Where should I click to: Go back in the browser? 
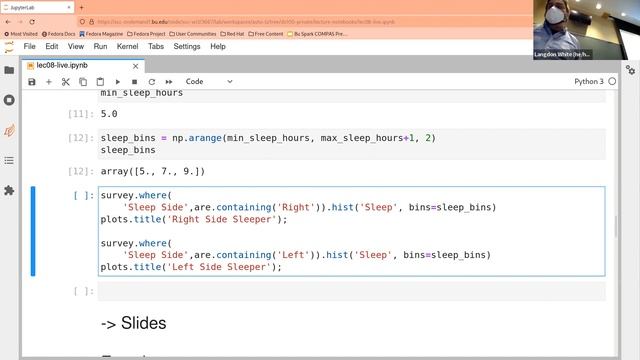(x=8, y=22)
